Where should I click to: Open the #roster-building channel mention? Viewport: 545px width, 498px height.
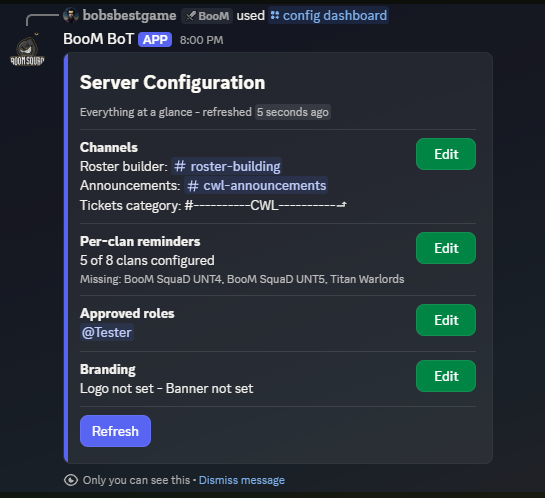pos(227,166)
